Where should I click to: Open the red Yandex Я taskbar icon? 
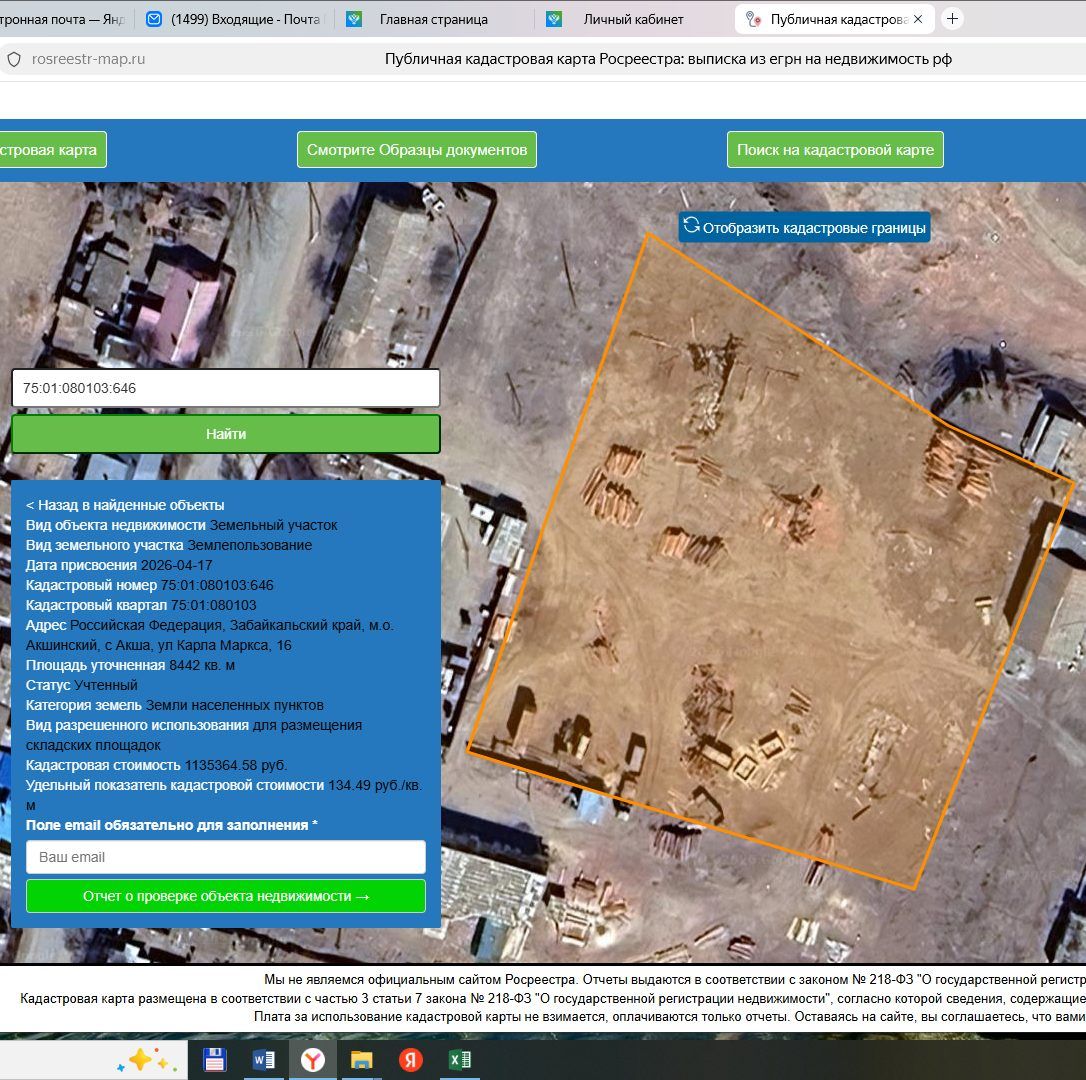point(411,1060)
